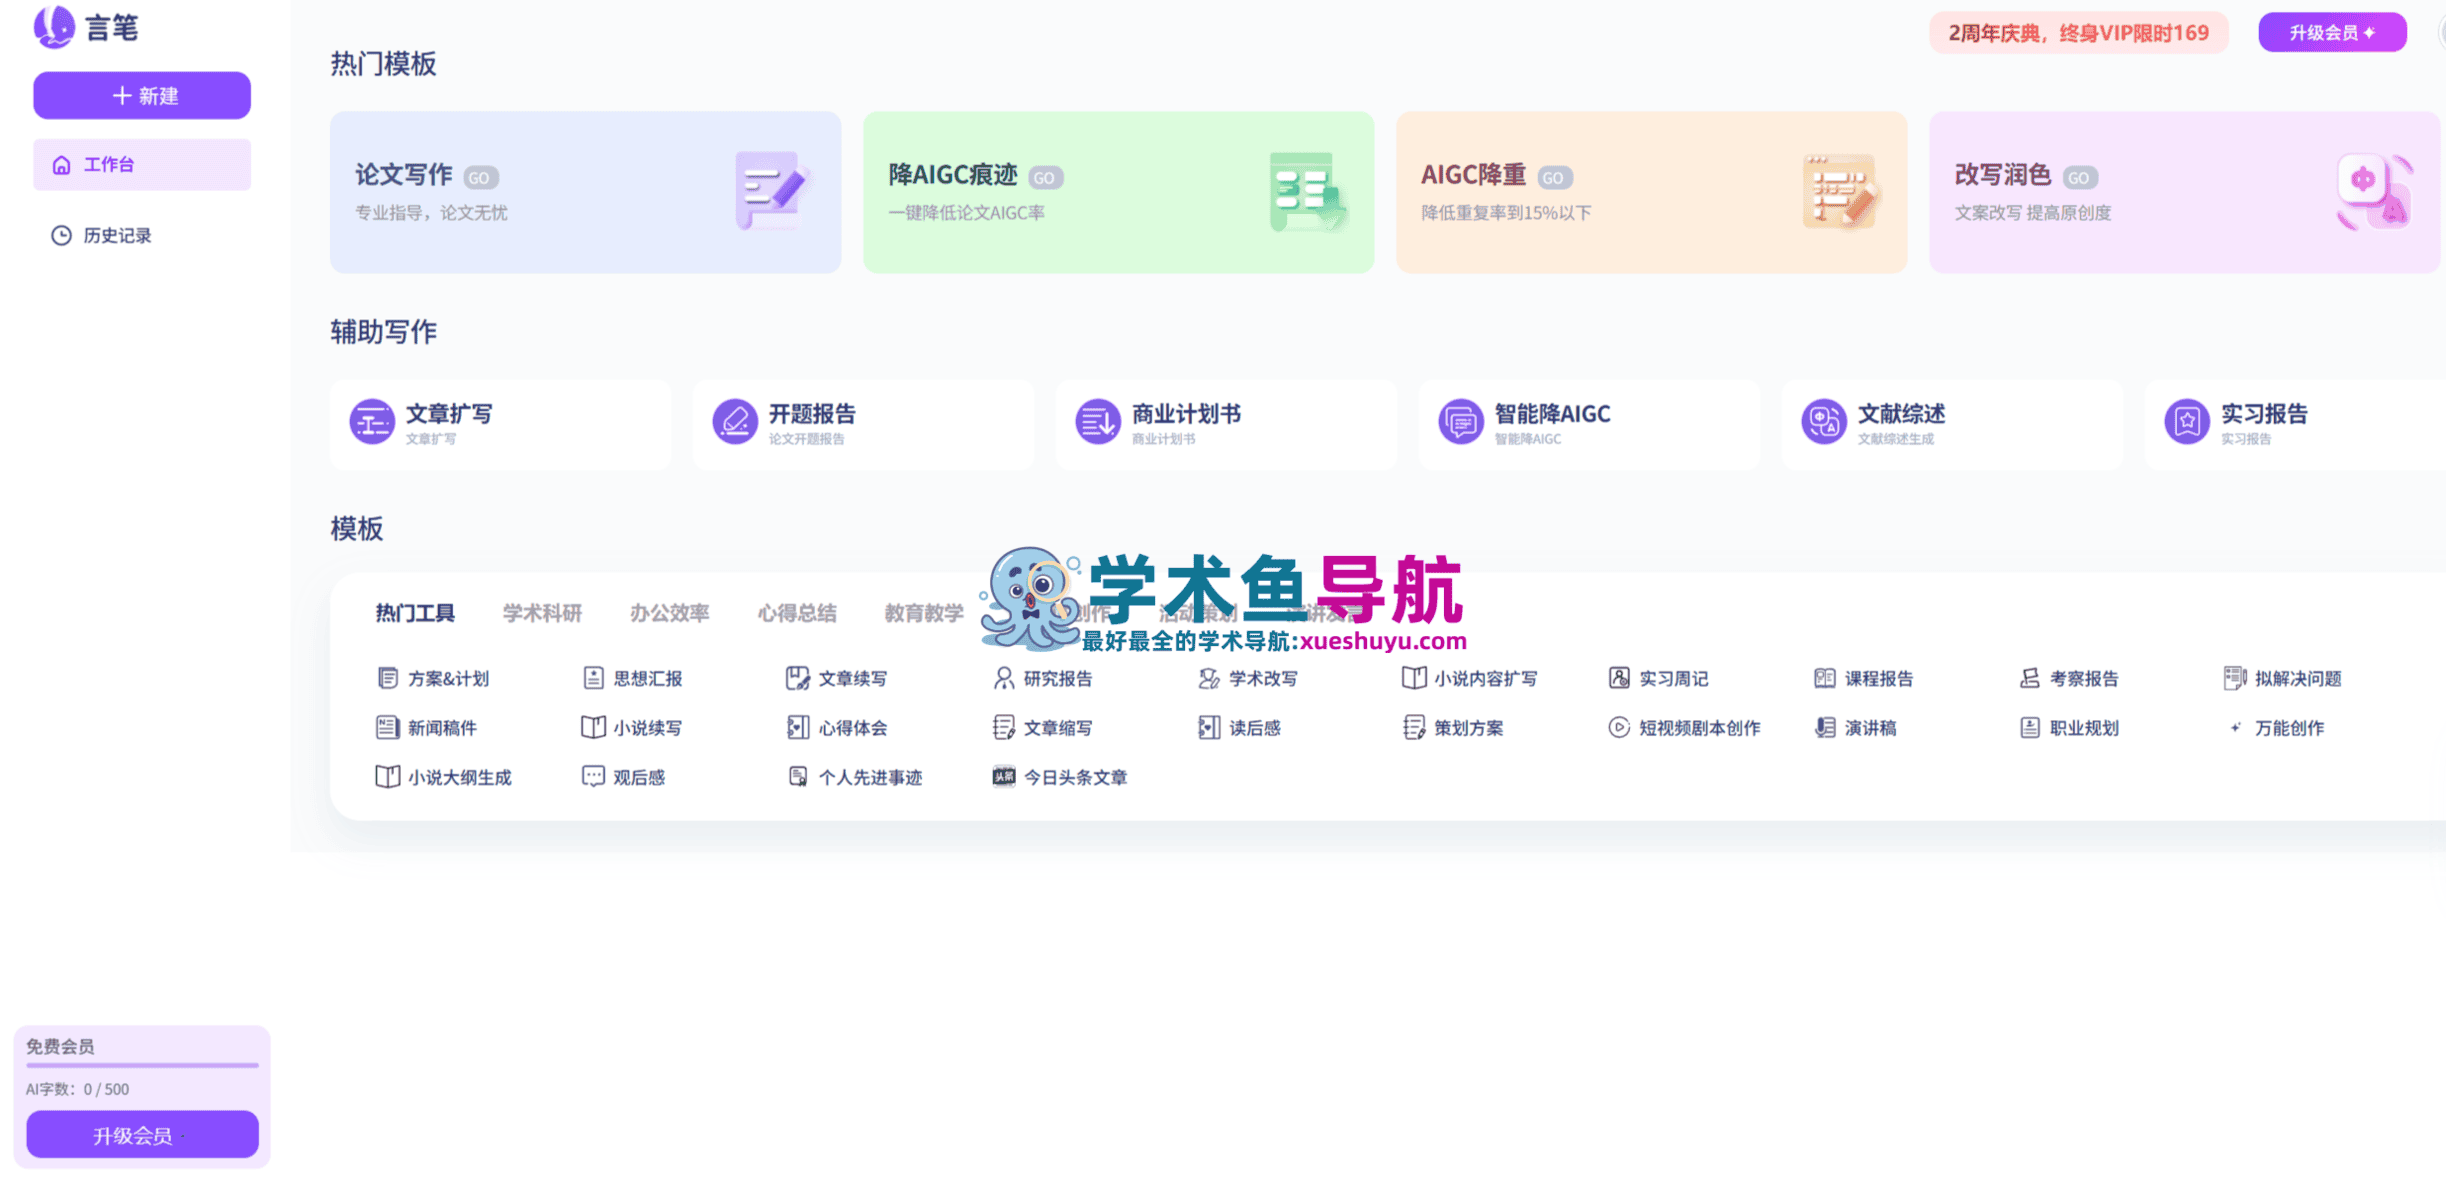
Task: Click the 文章续写 template icon
Action: (x=798, y=678)
